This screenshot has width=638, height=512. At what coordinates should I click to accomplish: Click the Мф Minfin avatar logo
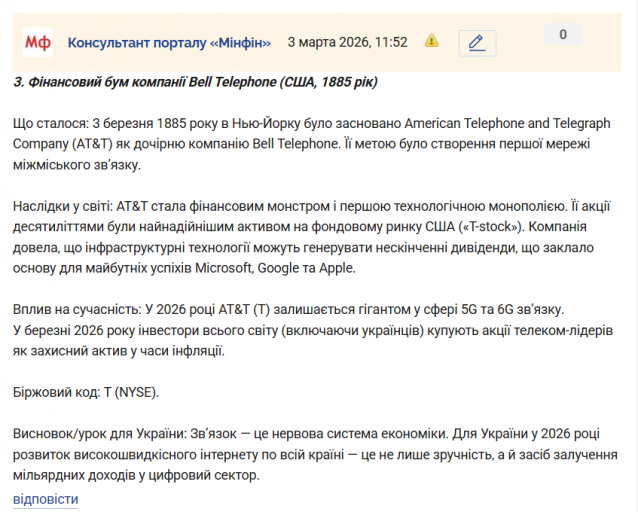pyautogui.click(x=37, y=42)
